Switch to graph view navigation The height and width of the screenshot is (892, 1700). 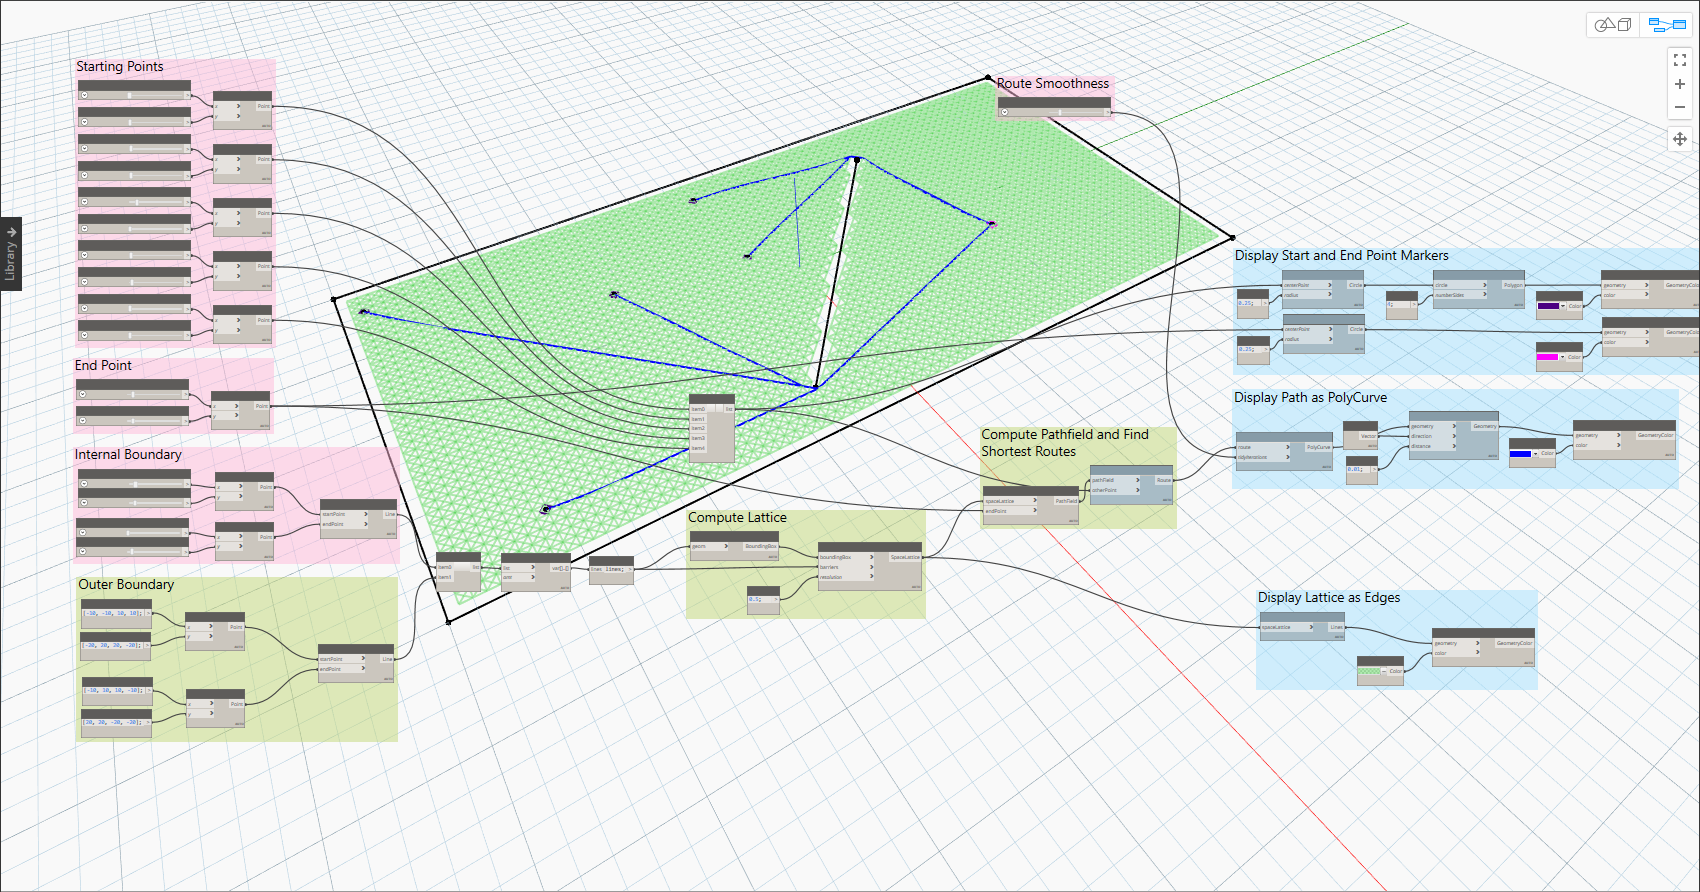pyautogui.click(x=1667, y=25)
